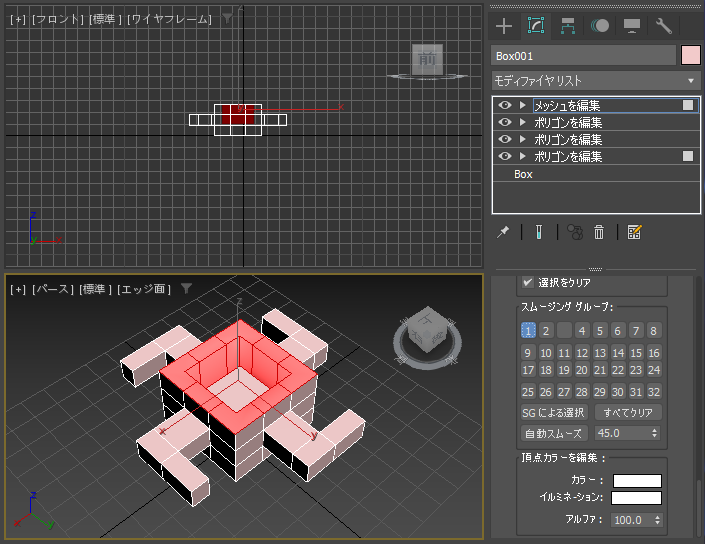
Task: Toggle smoothing group 2 button
Action: click(546, 331)
